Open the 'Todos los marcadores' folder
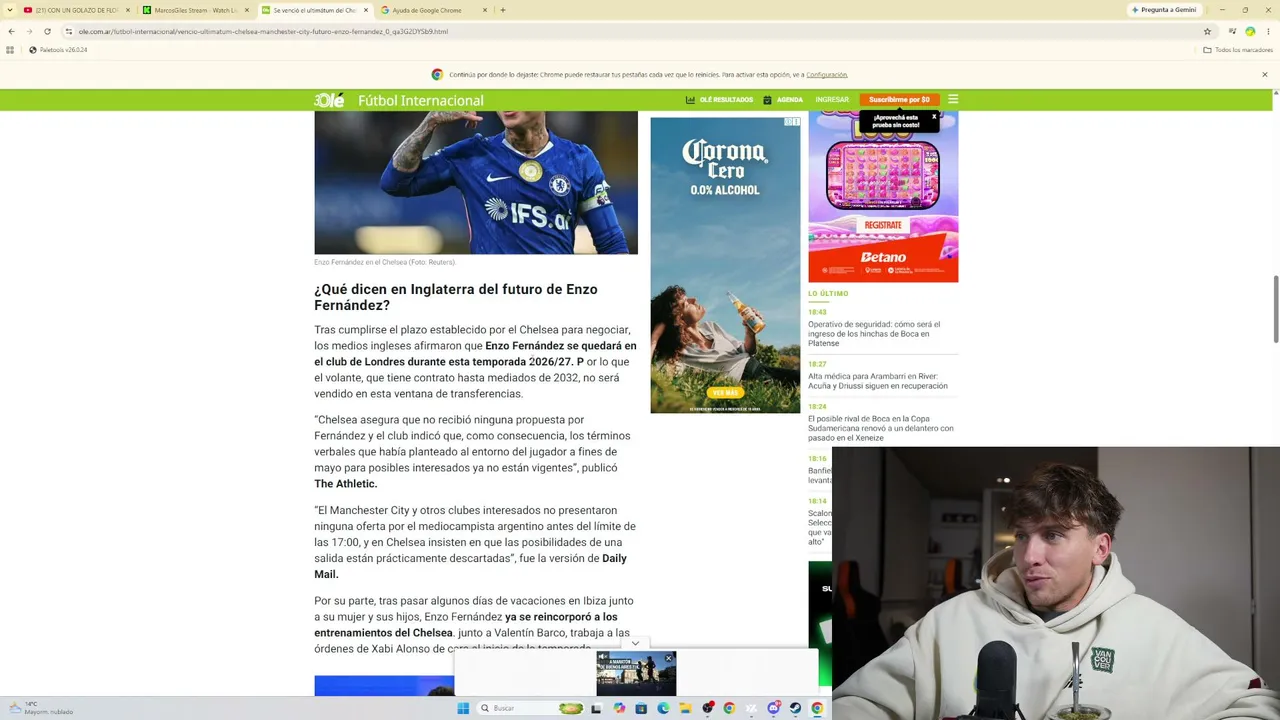This screenshot has height=720, width=1280. click(x=1237, y=50)
